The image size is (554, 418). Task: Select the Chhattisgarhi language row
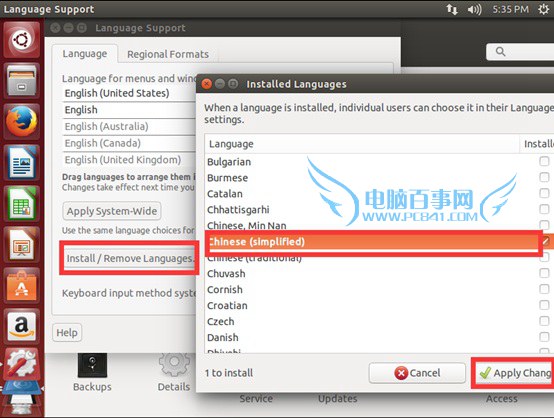[379, 210]
